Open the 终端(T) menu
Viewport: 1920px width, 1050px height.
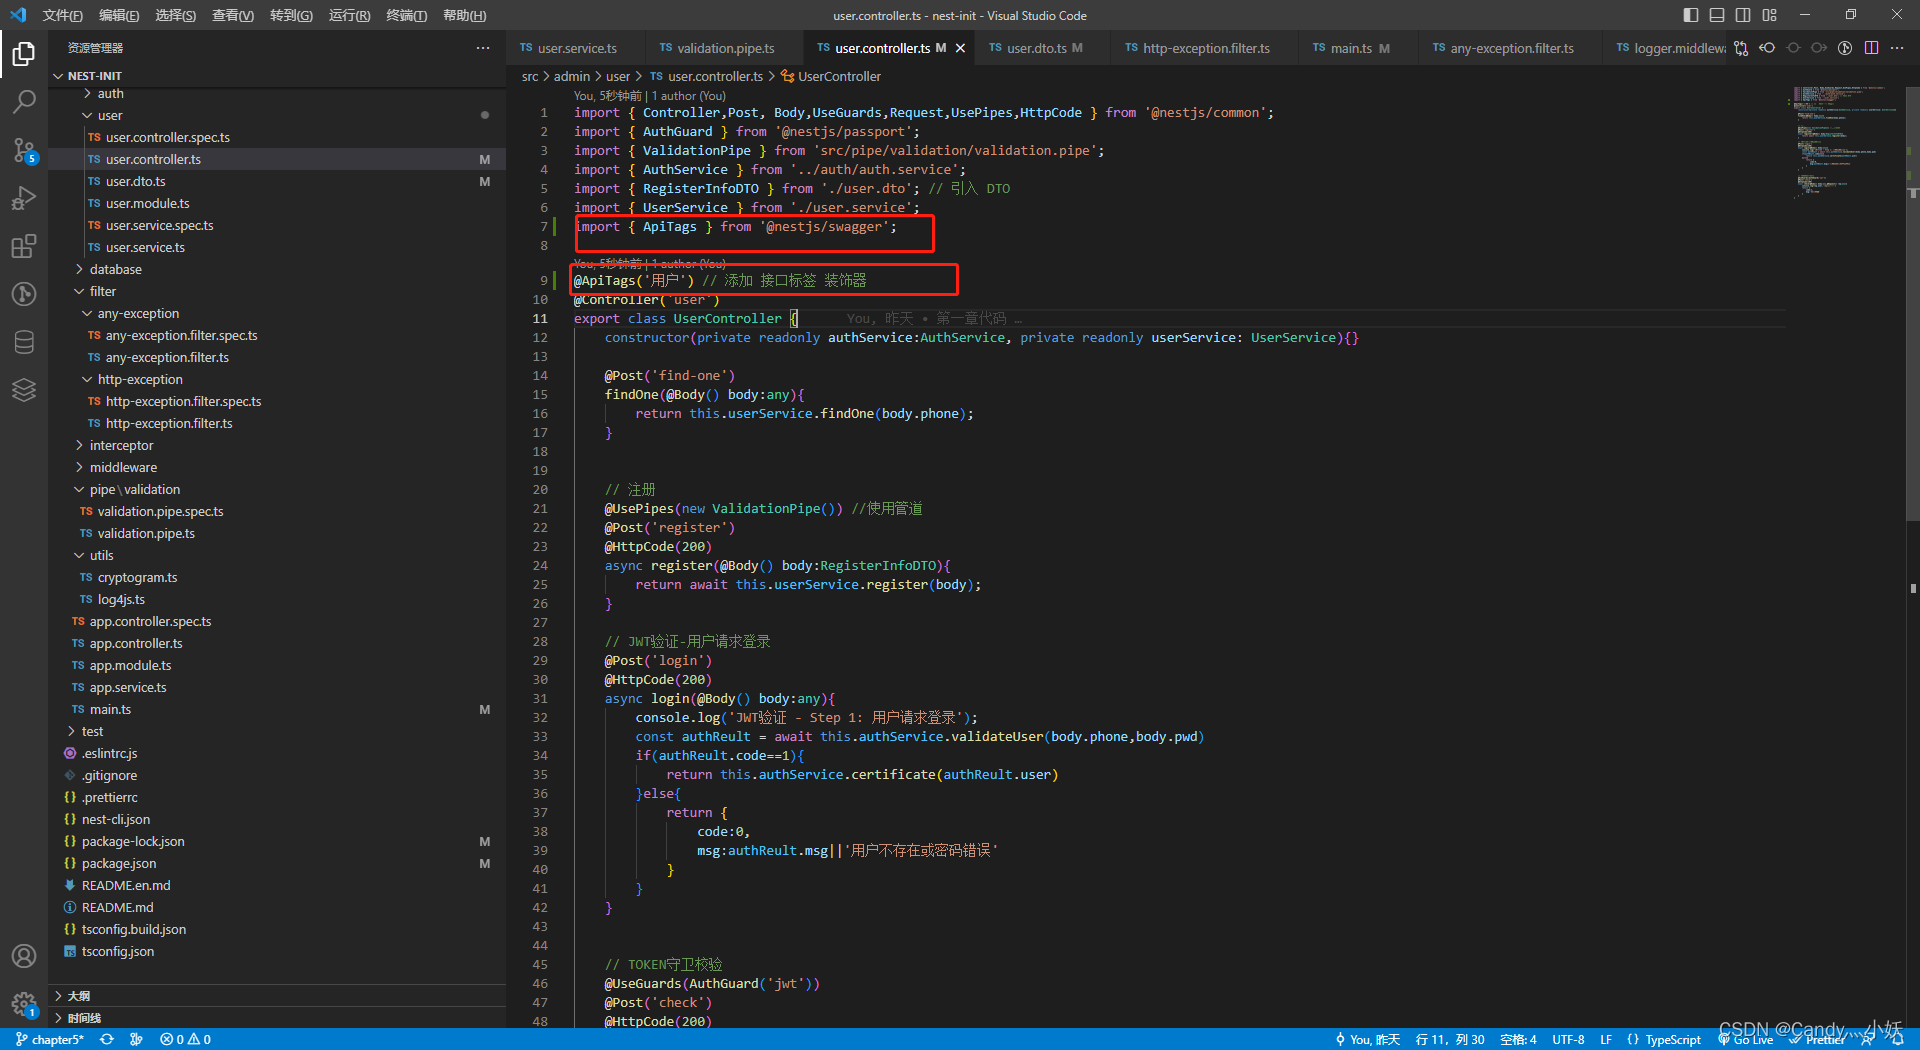pyautogui.click(x=405, y=15)
